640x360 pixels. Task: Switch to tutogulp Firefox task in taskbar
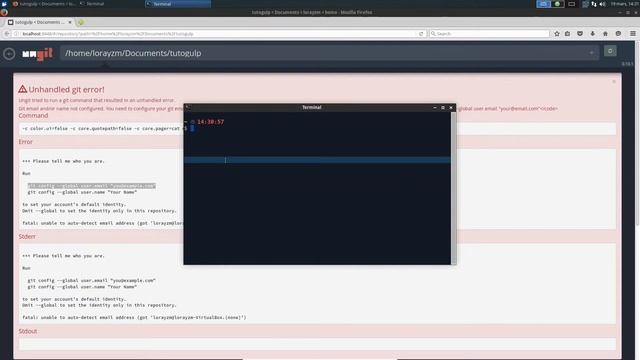44,4
